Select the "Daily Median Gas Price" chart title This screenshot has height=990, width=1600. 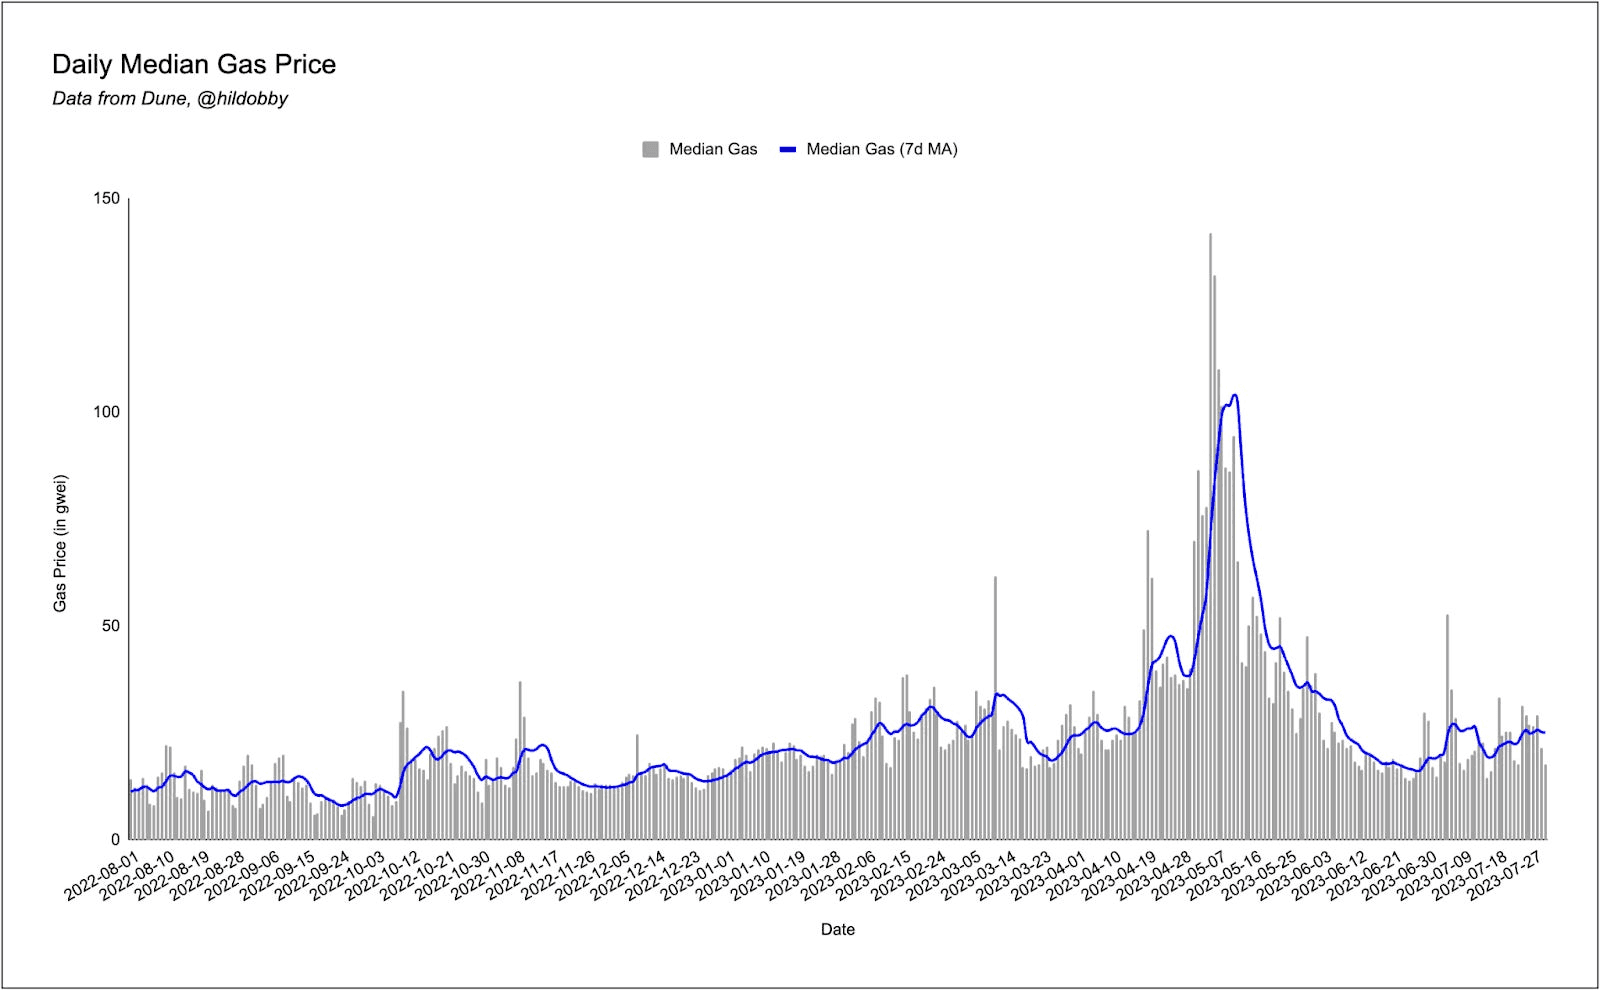click(194, 65)
